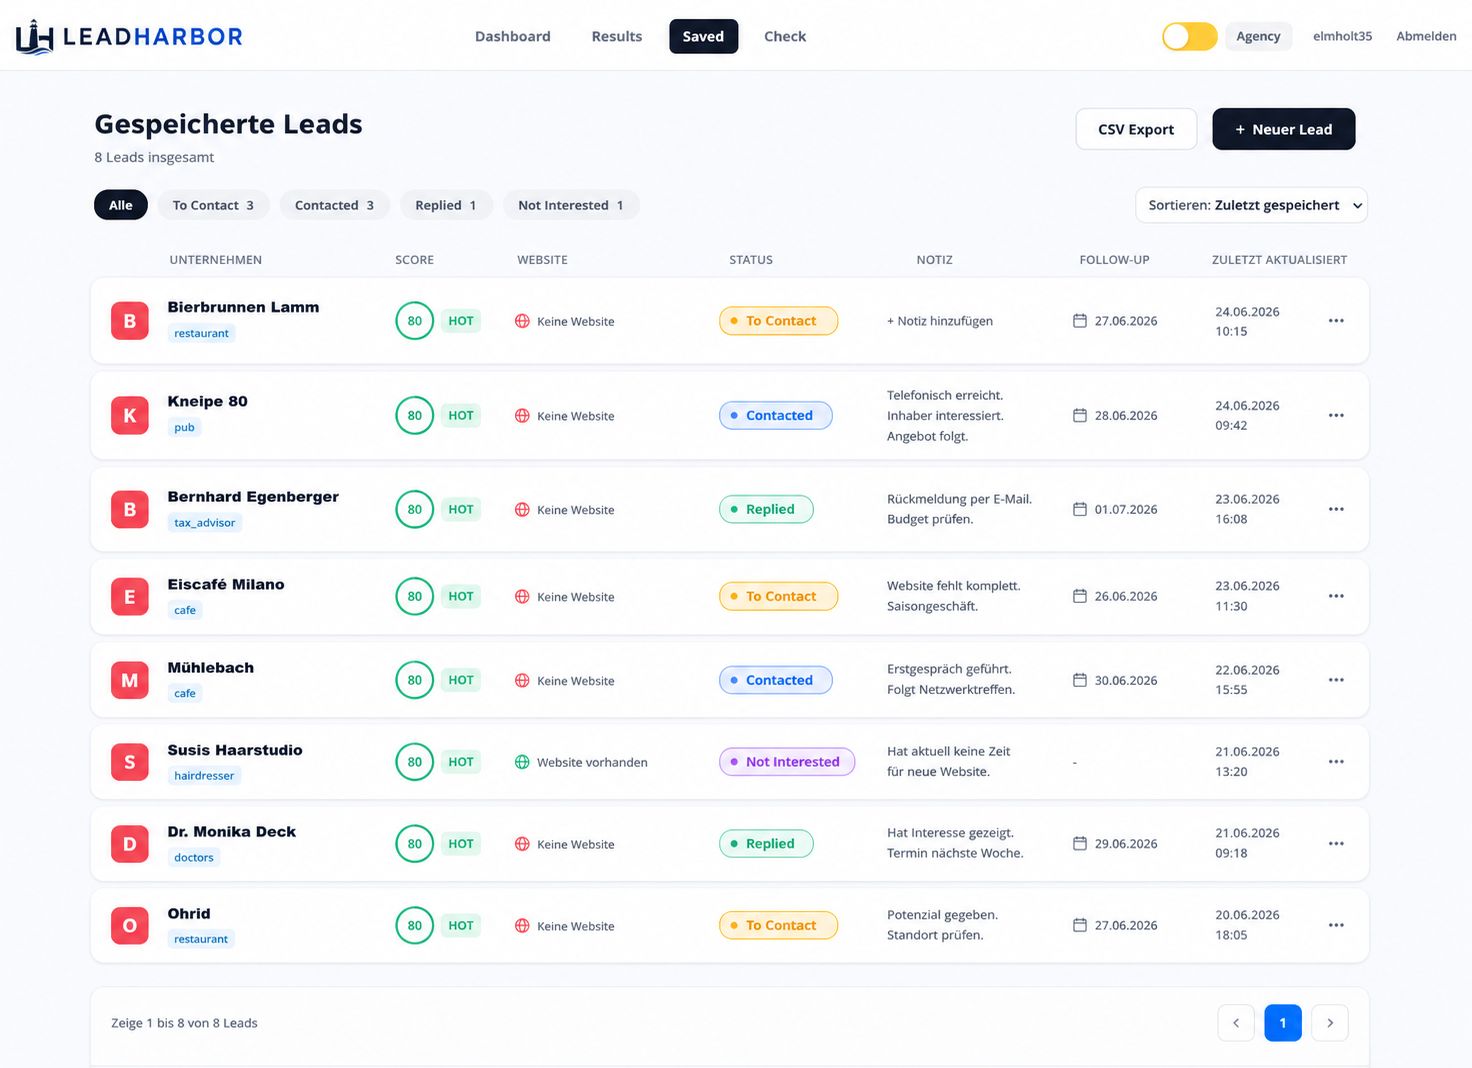Change To Contact status of Eiscafé Milano
The width and height of the screenshot is (1472, 1068).
778,596
